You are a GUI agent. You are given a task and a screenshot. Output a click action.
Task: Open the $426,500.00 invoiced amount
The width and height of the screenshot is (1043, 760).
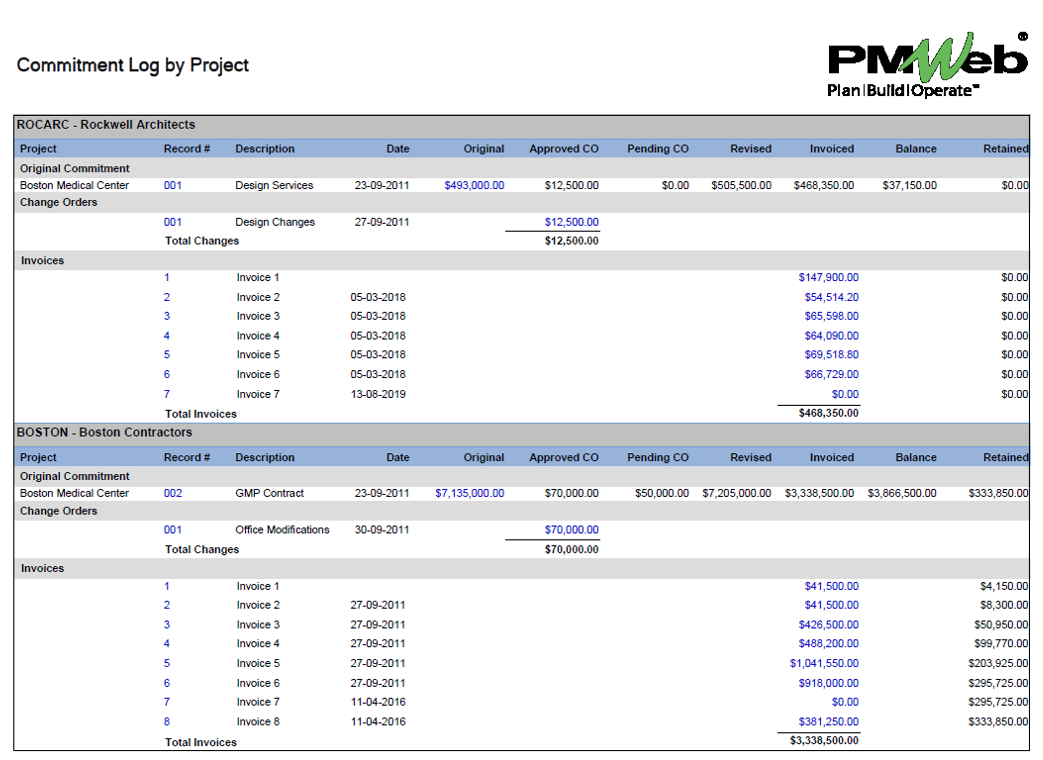[x=828, y=625]
